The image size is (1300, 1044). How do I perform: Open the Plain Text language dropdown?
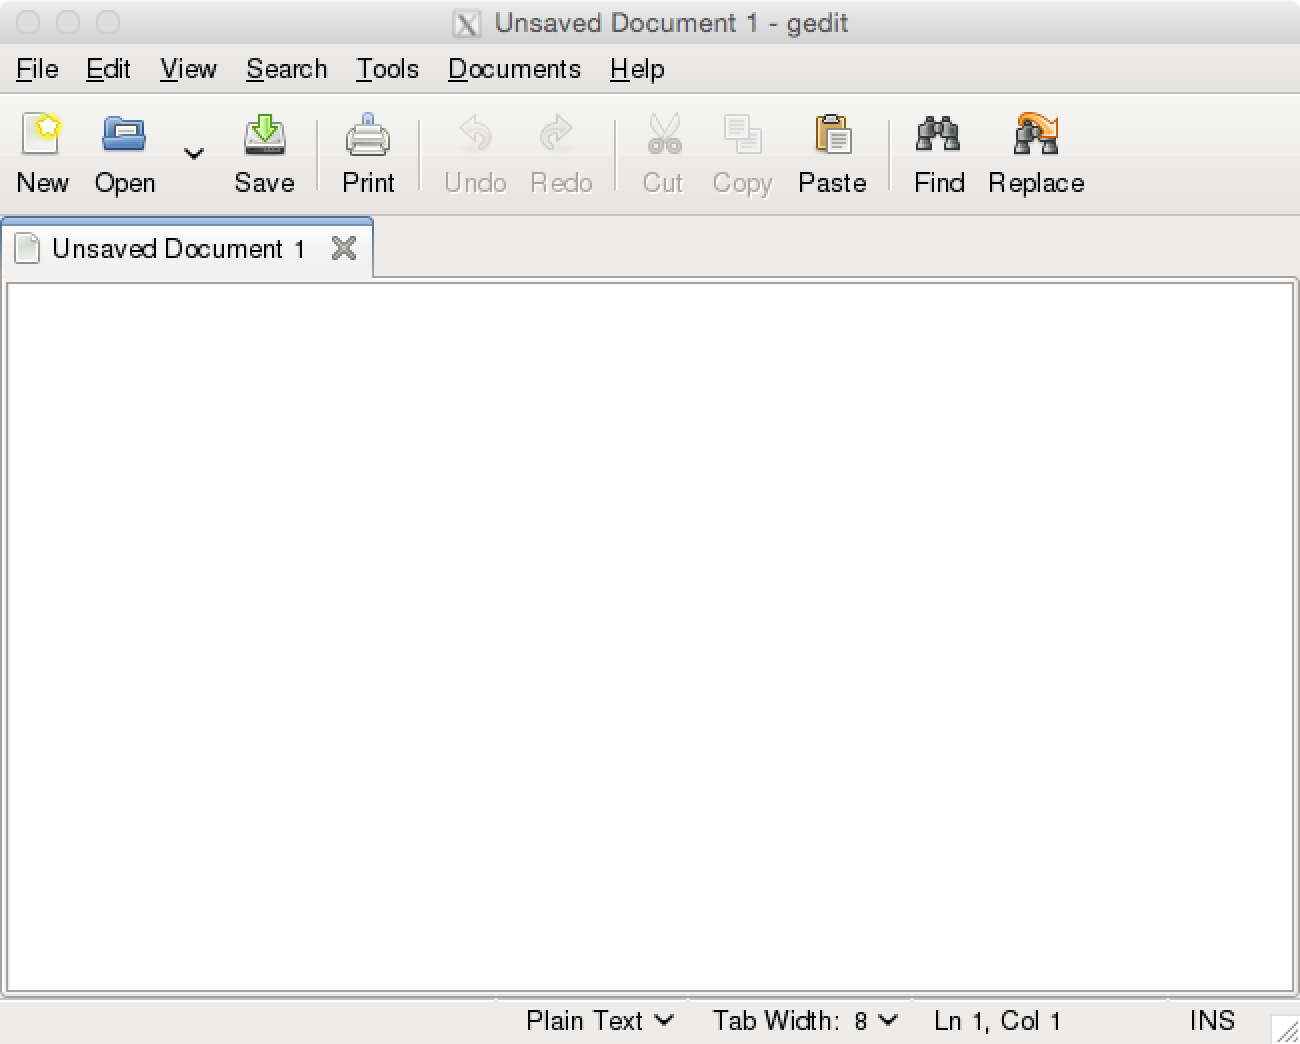[x=600, y=1021]
